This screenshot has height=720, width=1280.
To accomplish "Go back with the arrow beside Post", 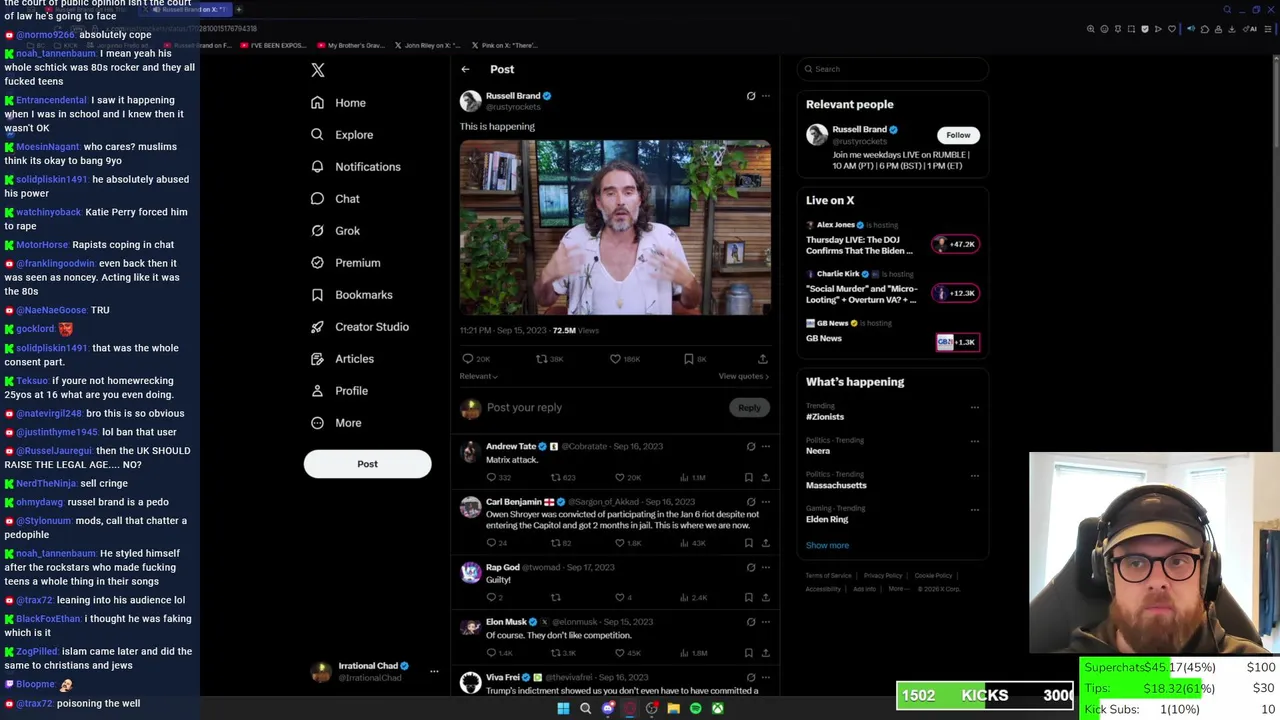I will tap(465, 69).
